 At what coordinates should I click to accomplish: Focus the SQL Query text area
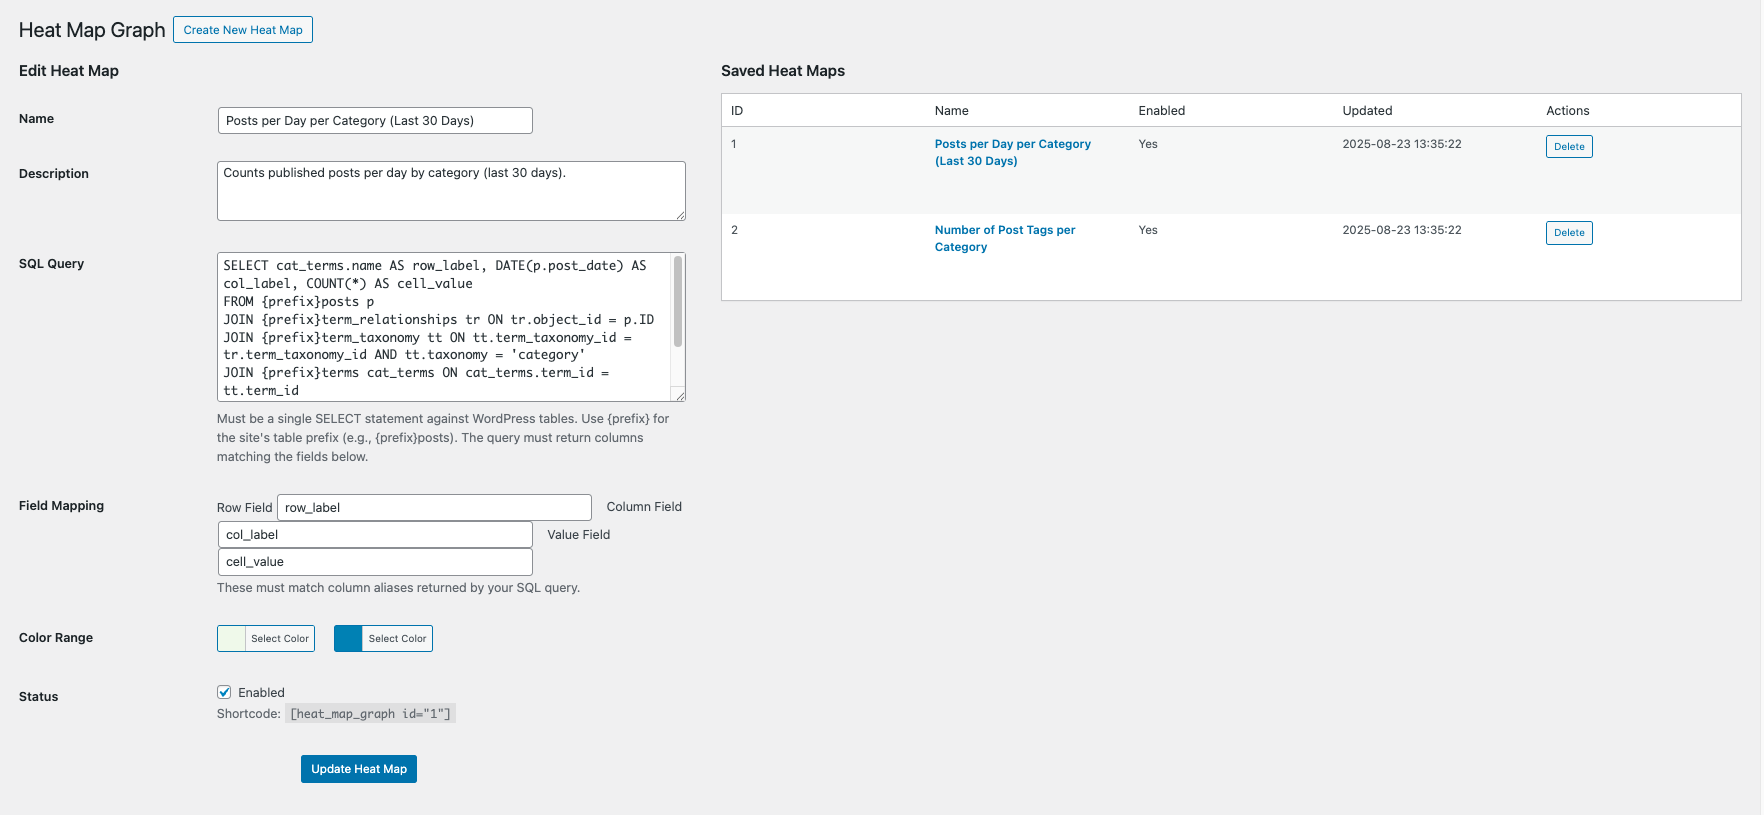[x=444, y=327]
